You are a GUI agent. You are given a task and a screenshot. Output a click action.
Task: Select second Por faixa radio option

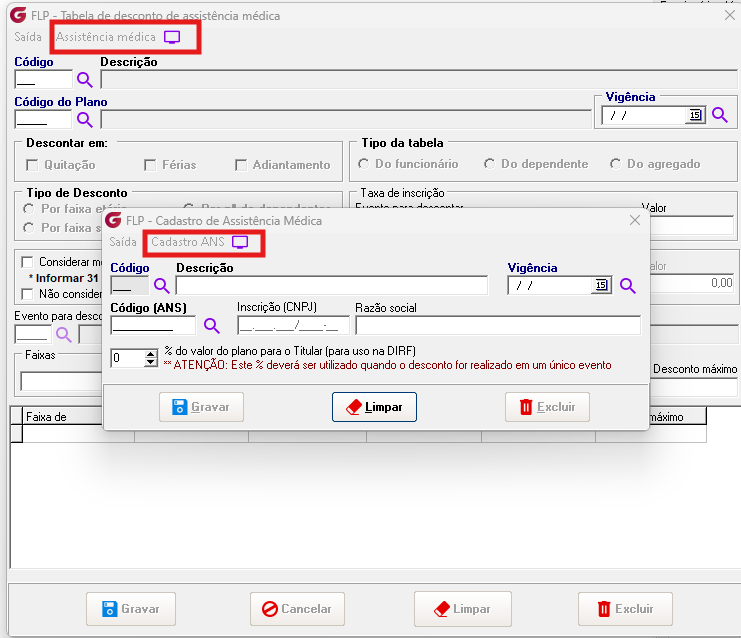click(28, 228)
